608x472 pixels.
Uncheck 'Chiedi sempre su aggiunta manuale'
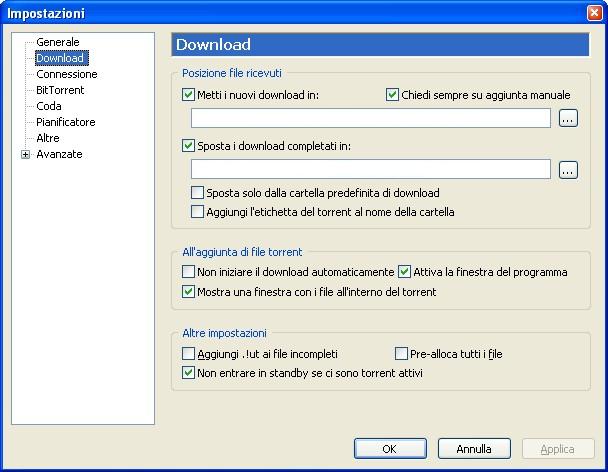click(x=392, y=95)
